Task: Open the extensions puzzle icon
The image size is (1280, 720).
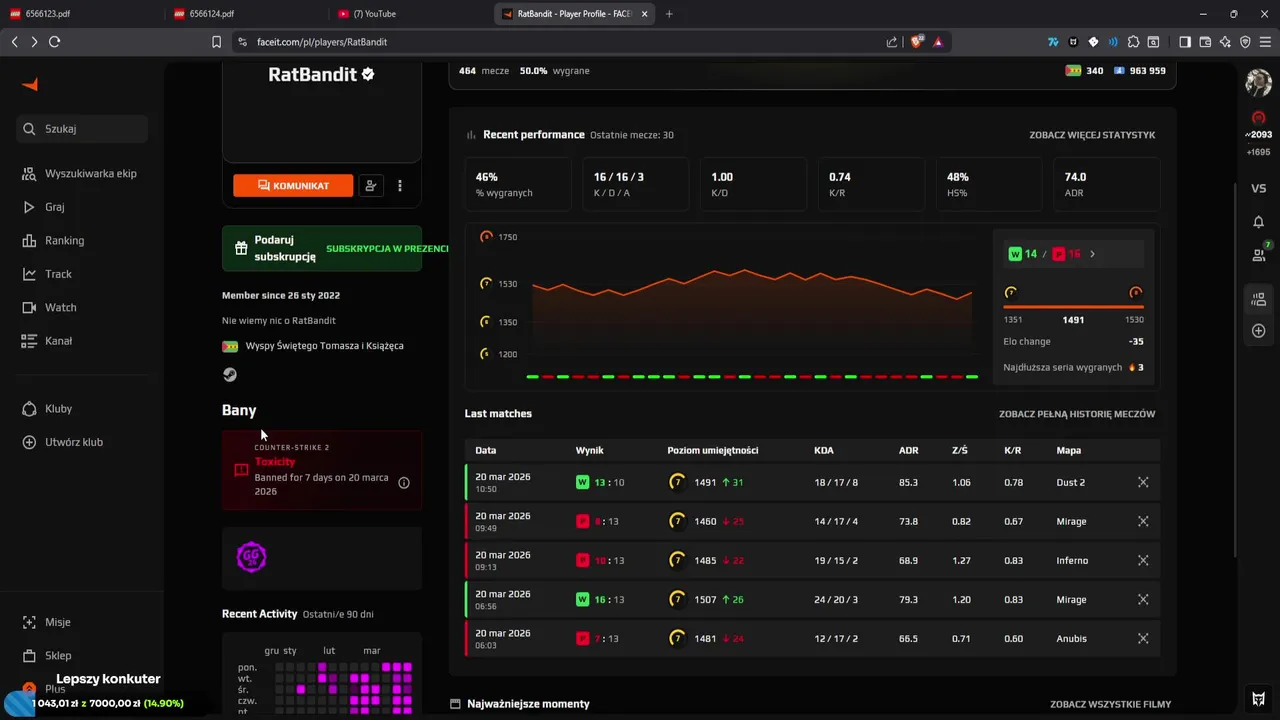Action: pos(1133,42)
